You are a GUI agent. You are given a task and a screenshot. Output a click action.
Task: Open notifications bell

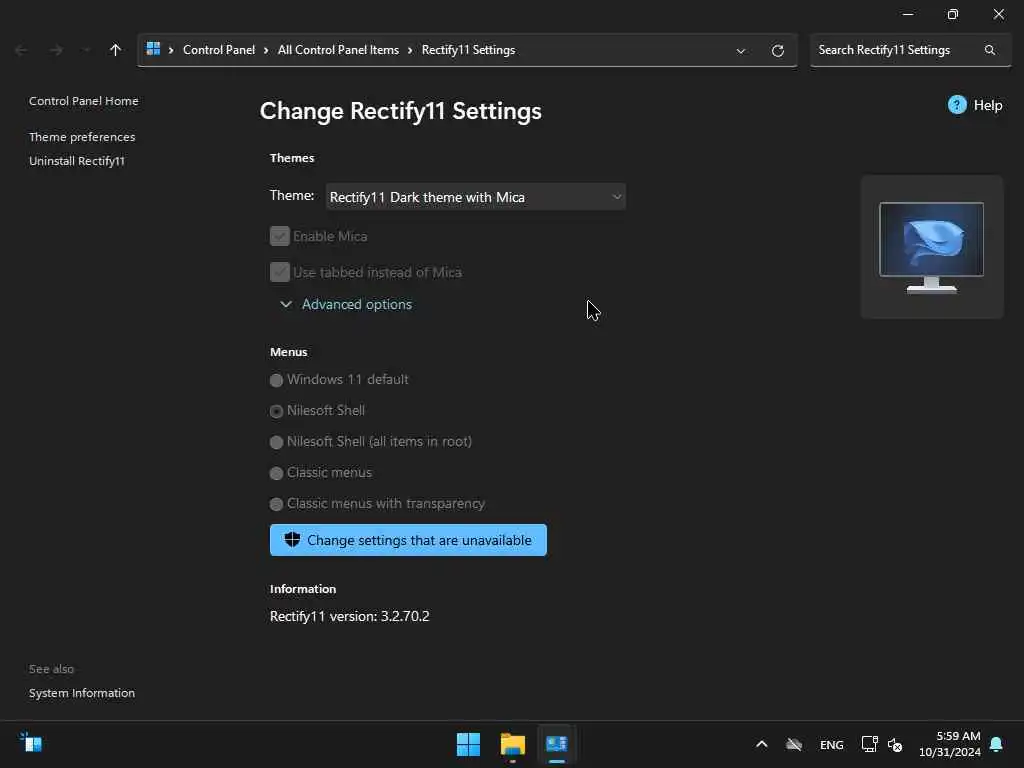coord(997,744)
